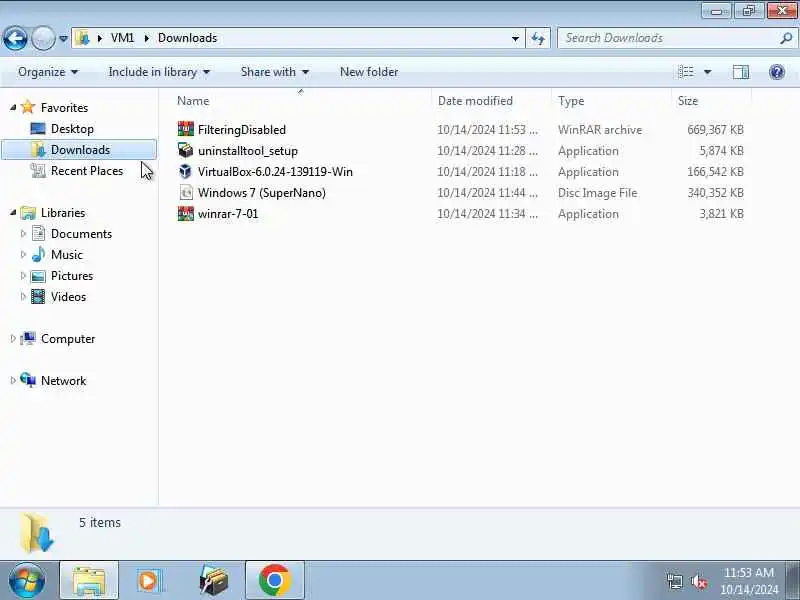This screenshot has height=600, width=800.
Task: Click the Downloads folder icon in details pane
Action: 37,533
